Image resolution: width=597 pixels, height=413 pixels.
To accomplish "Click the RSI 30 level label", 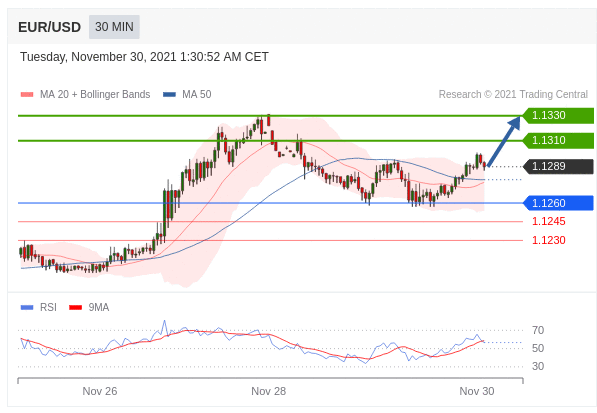I will tap(538, 366).
